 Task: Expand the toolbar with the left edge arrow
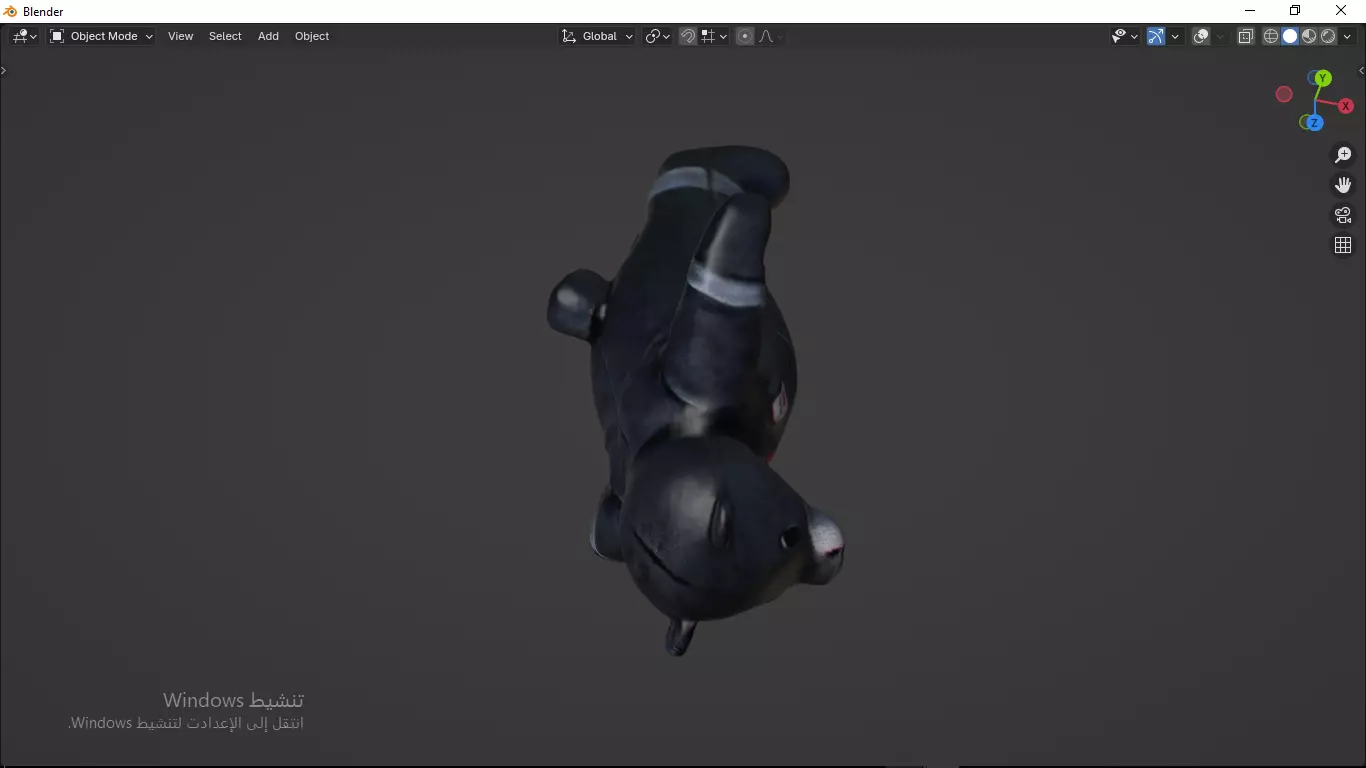tap(3, 71)
